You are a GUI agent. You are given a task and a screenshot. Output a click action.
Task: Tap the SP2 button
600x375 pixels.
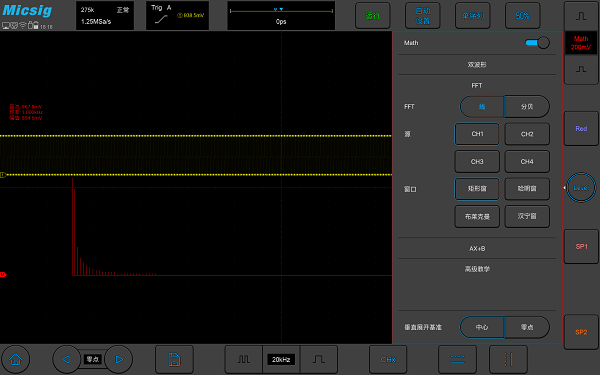(581, 332)
